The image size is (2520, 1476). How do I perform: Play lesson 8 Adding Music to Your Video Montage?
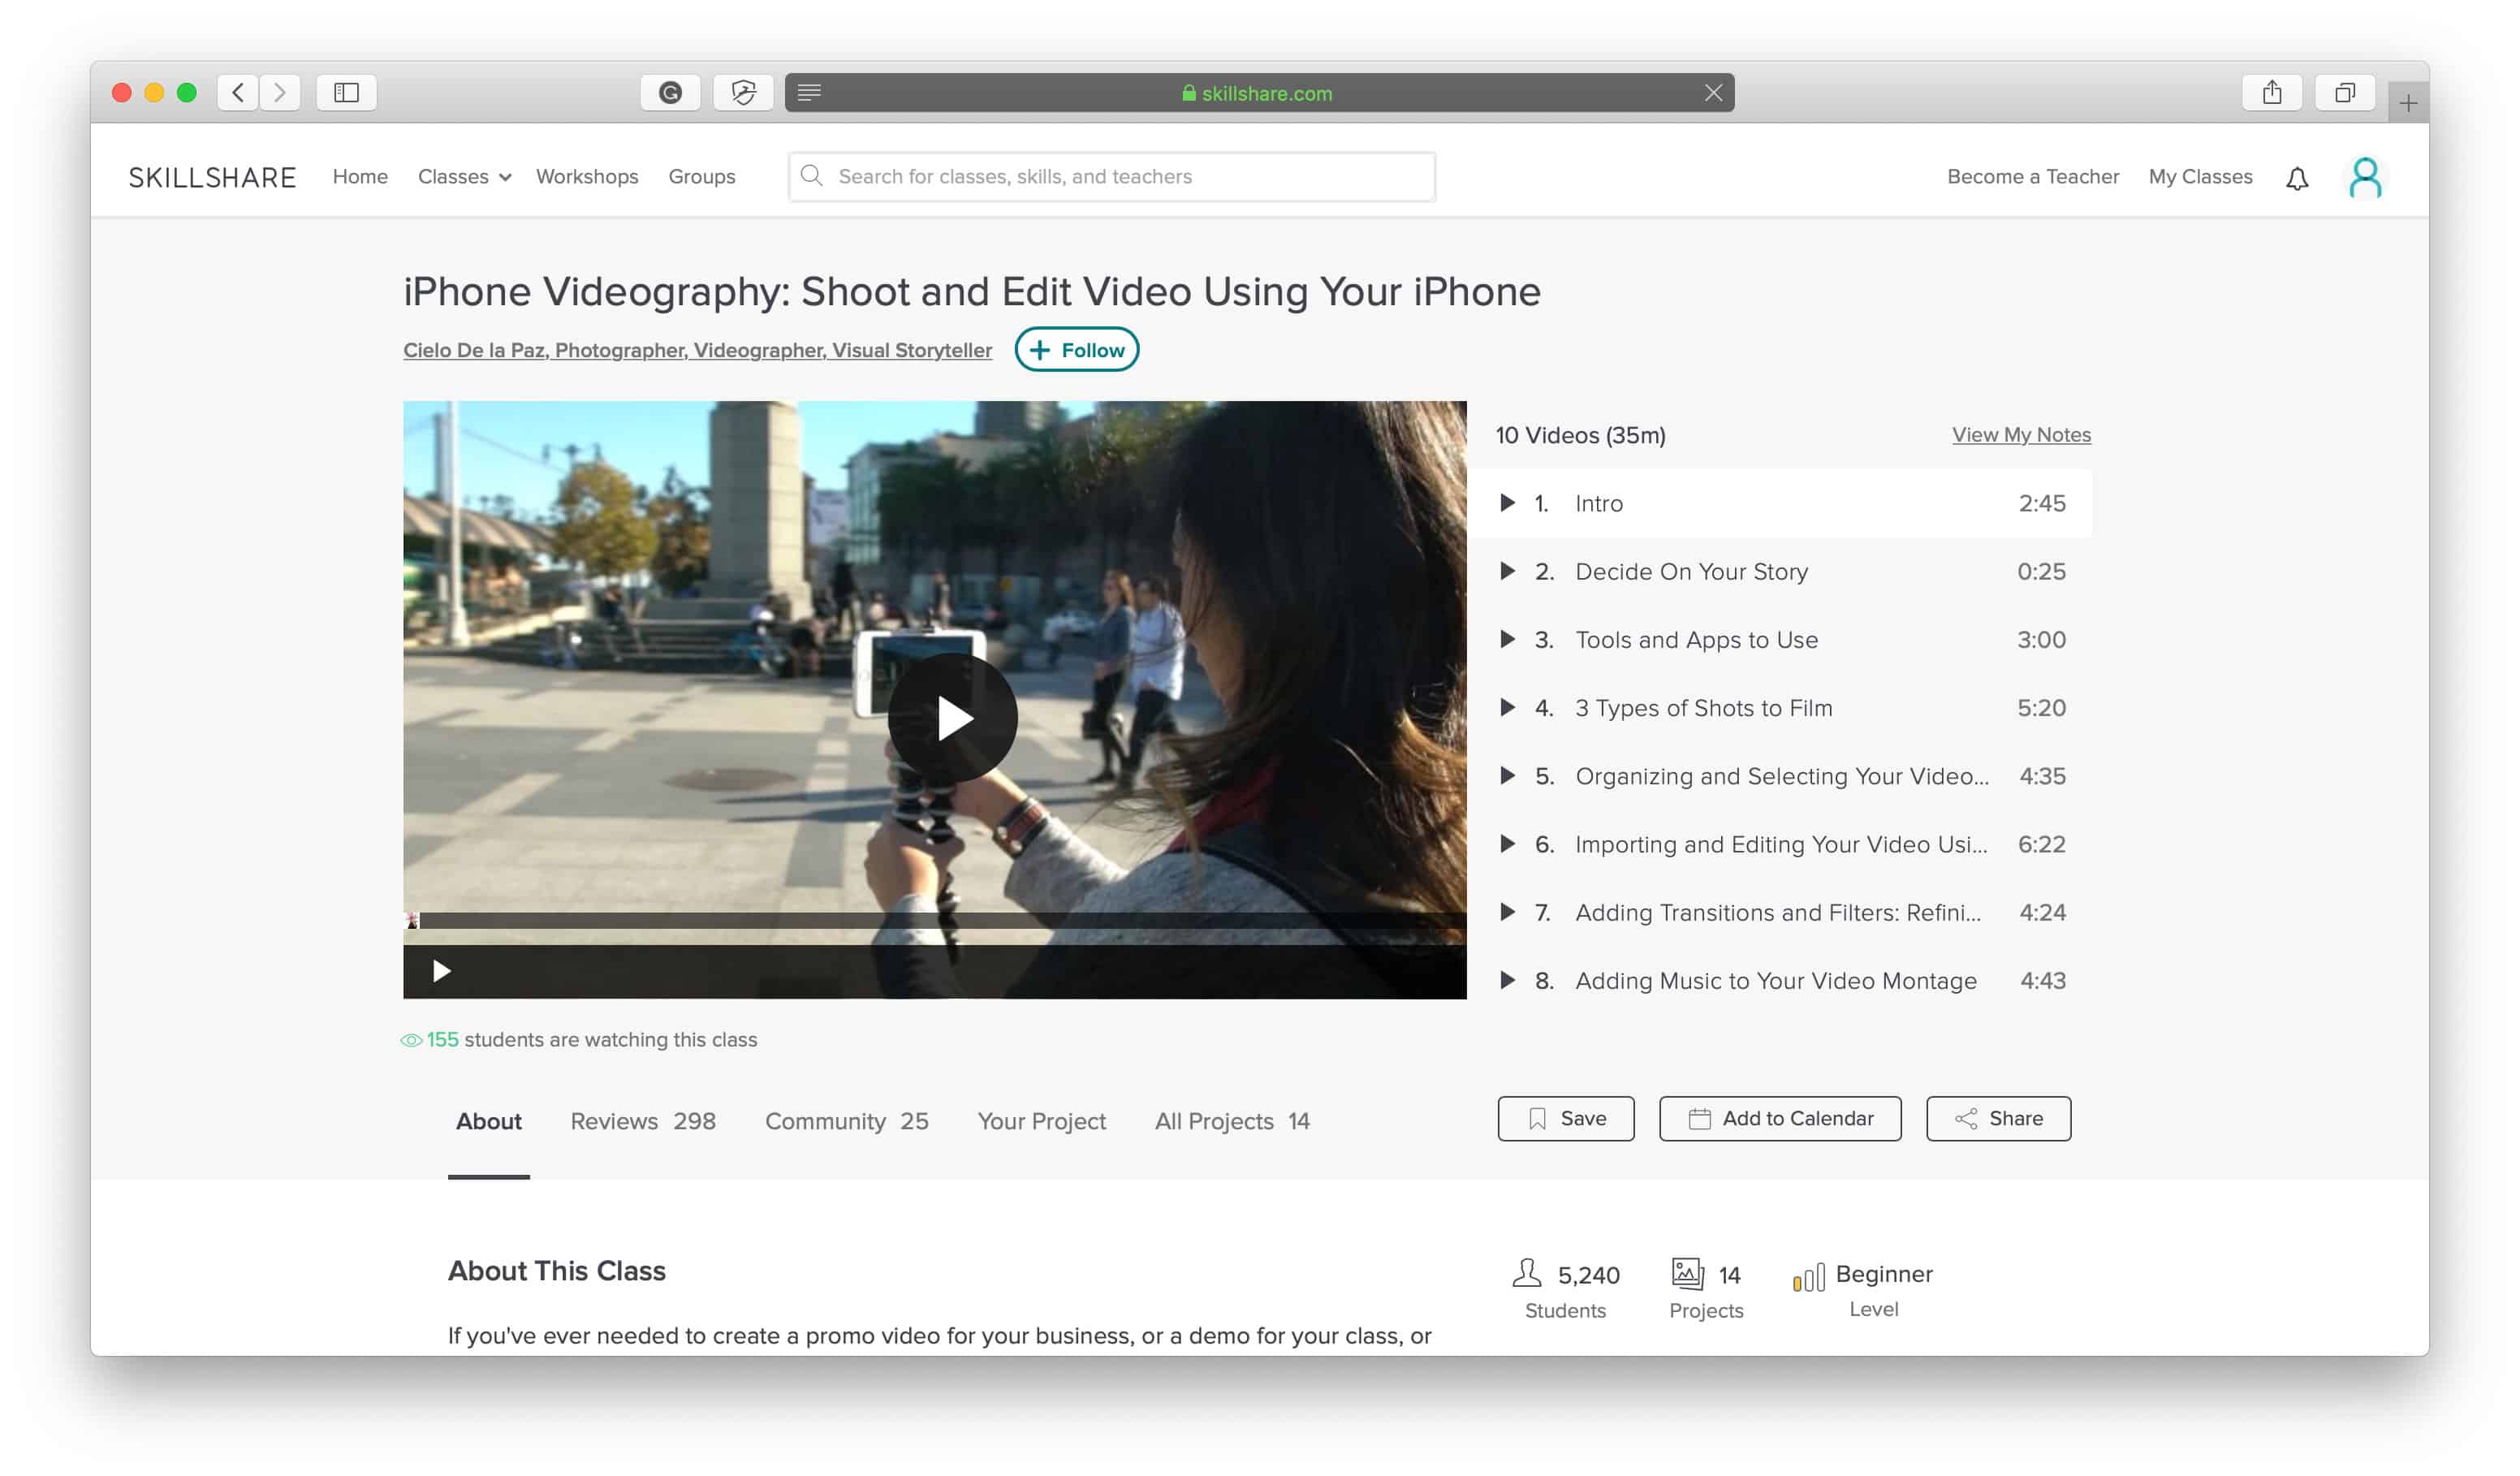[x=1780, y=980]
